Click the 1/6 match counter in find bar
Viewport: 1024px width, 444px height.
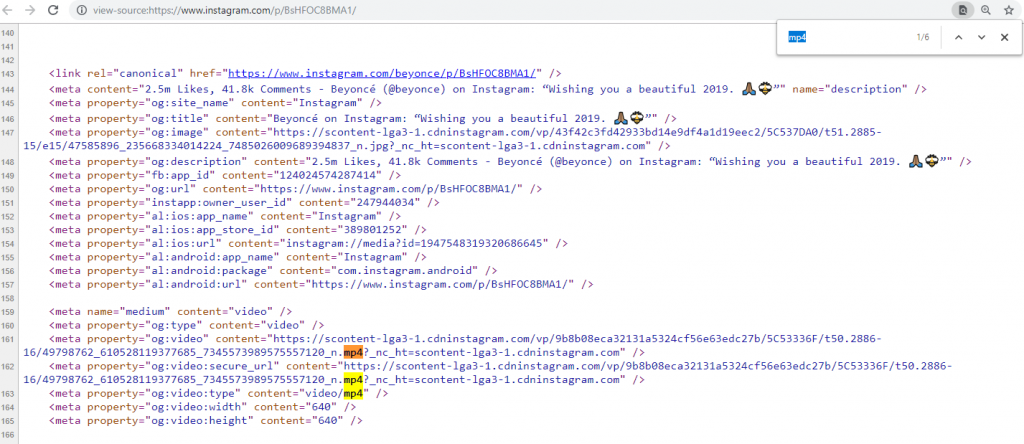[x=922, y=37]
